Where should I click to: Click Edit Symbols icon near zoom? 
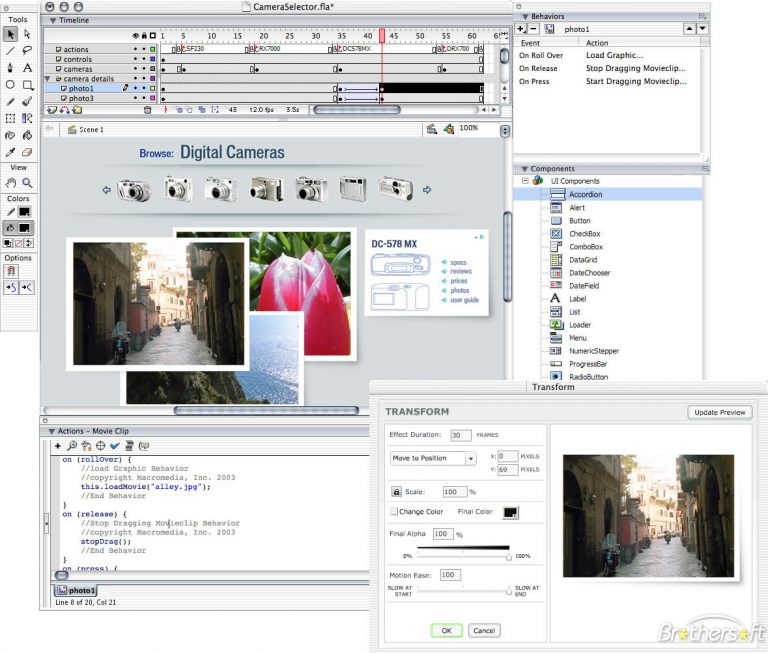pyautogui.click(x=449, y=129)
